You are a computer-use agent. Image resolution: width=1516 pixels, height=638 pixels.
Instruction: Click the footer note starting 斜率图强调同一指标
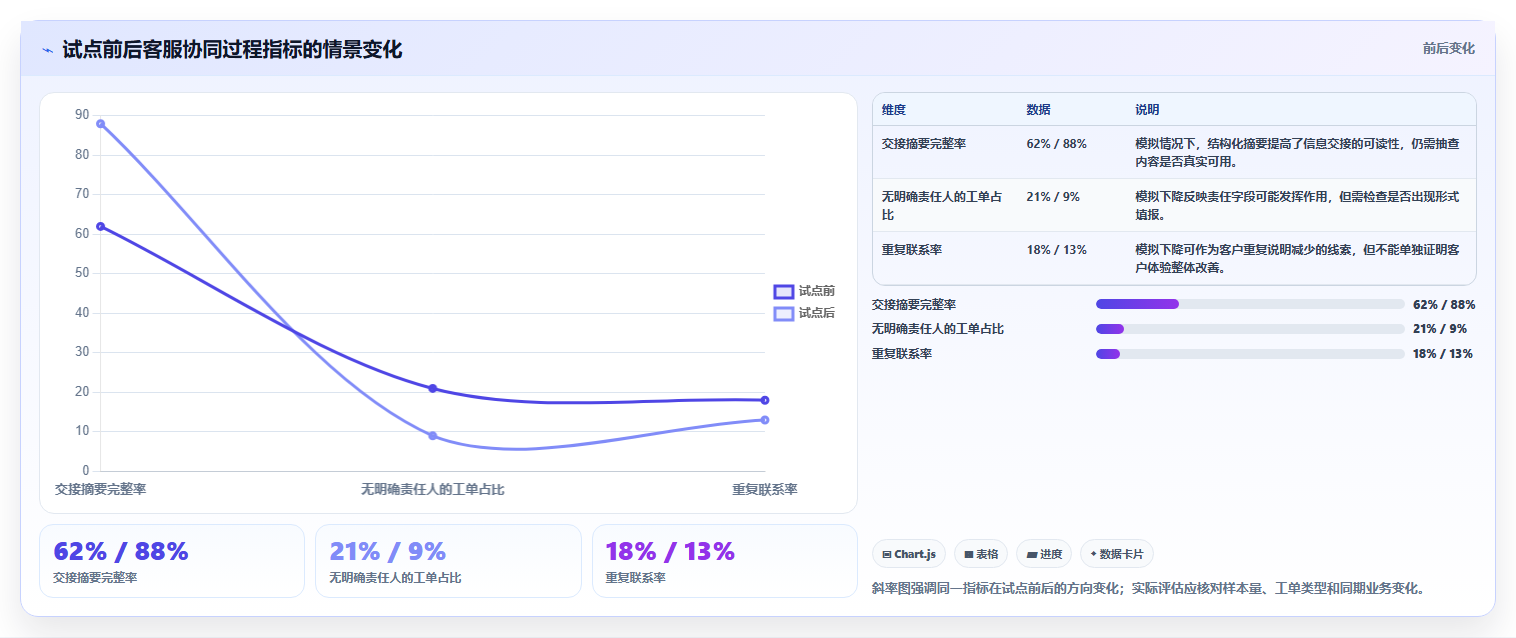(x=1148, y=589)
